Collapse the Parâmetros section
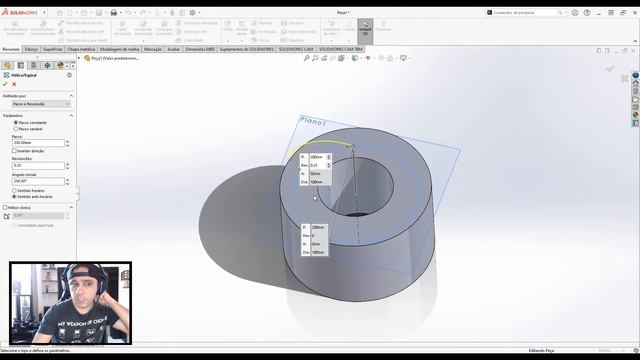Image resolution: width=640 pixels, height=360 pixels. click(71, 116)
